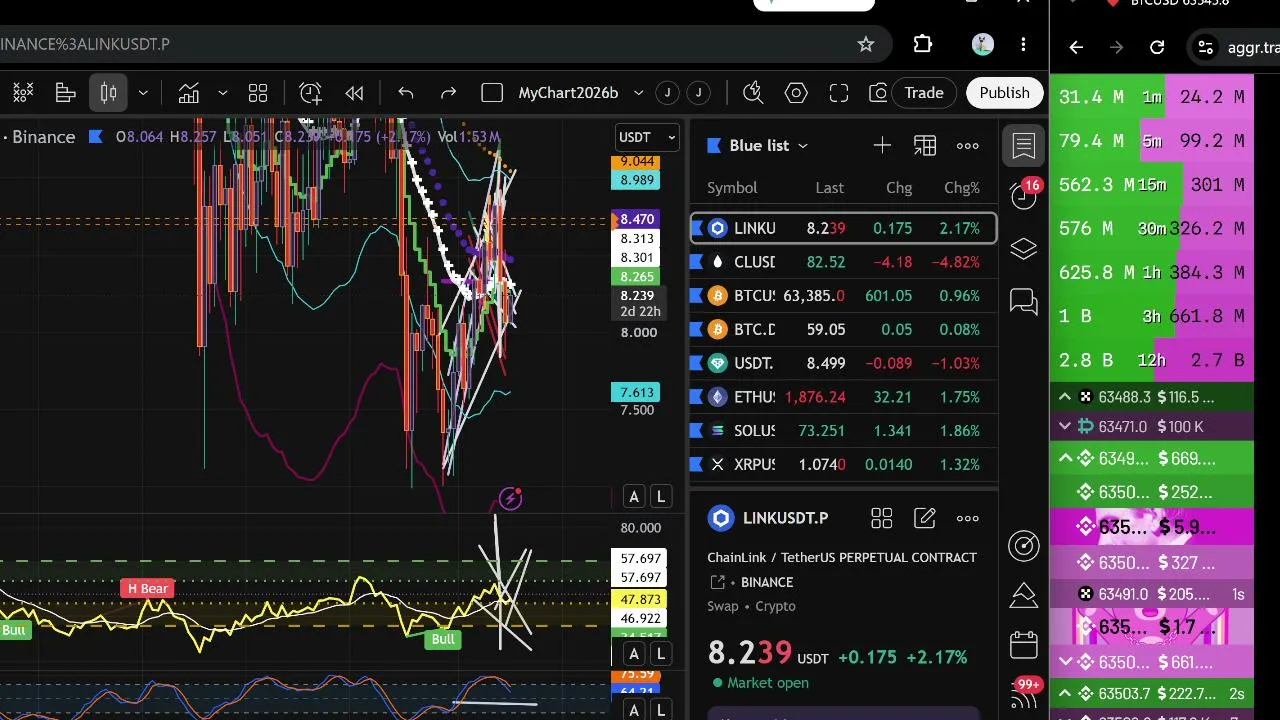The height and width of the screenshot is (720, 1280).
Task: Open indicator templates grid icon
Action: pyautogui.click(x=258, y=93)
